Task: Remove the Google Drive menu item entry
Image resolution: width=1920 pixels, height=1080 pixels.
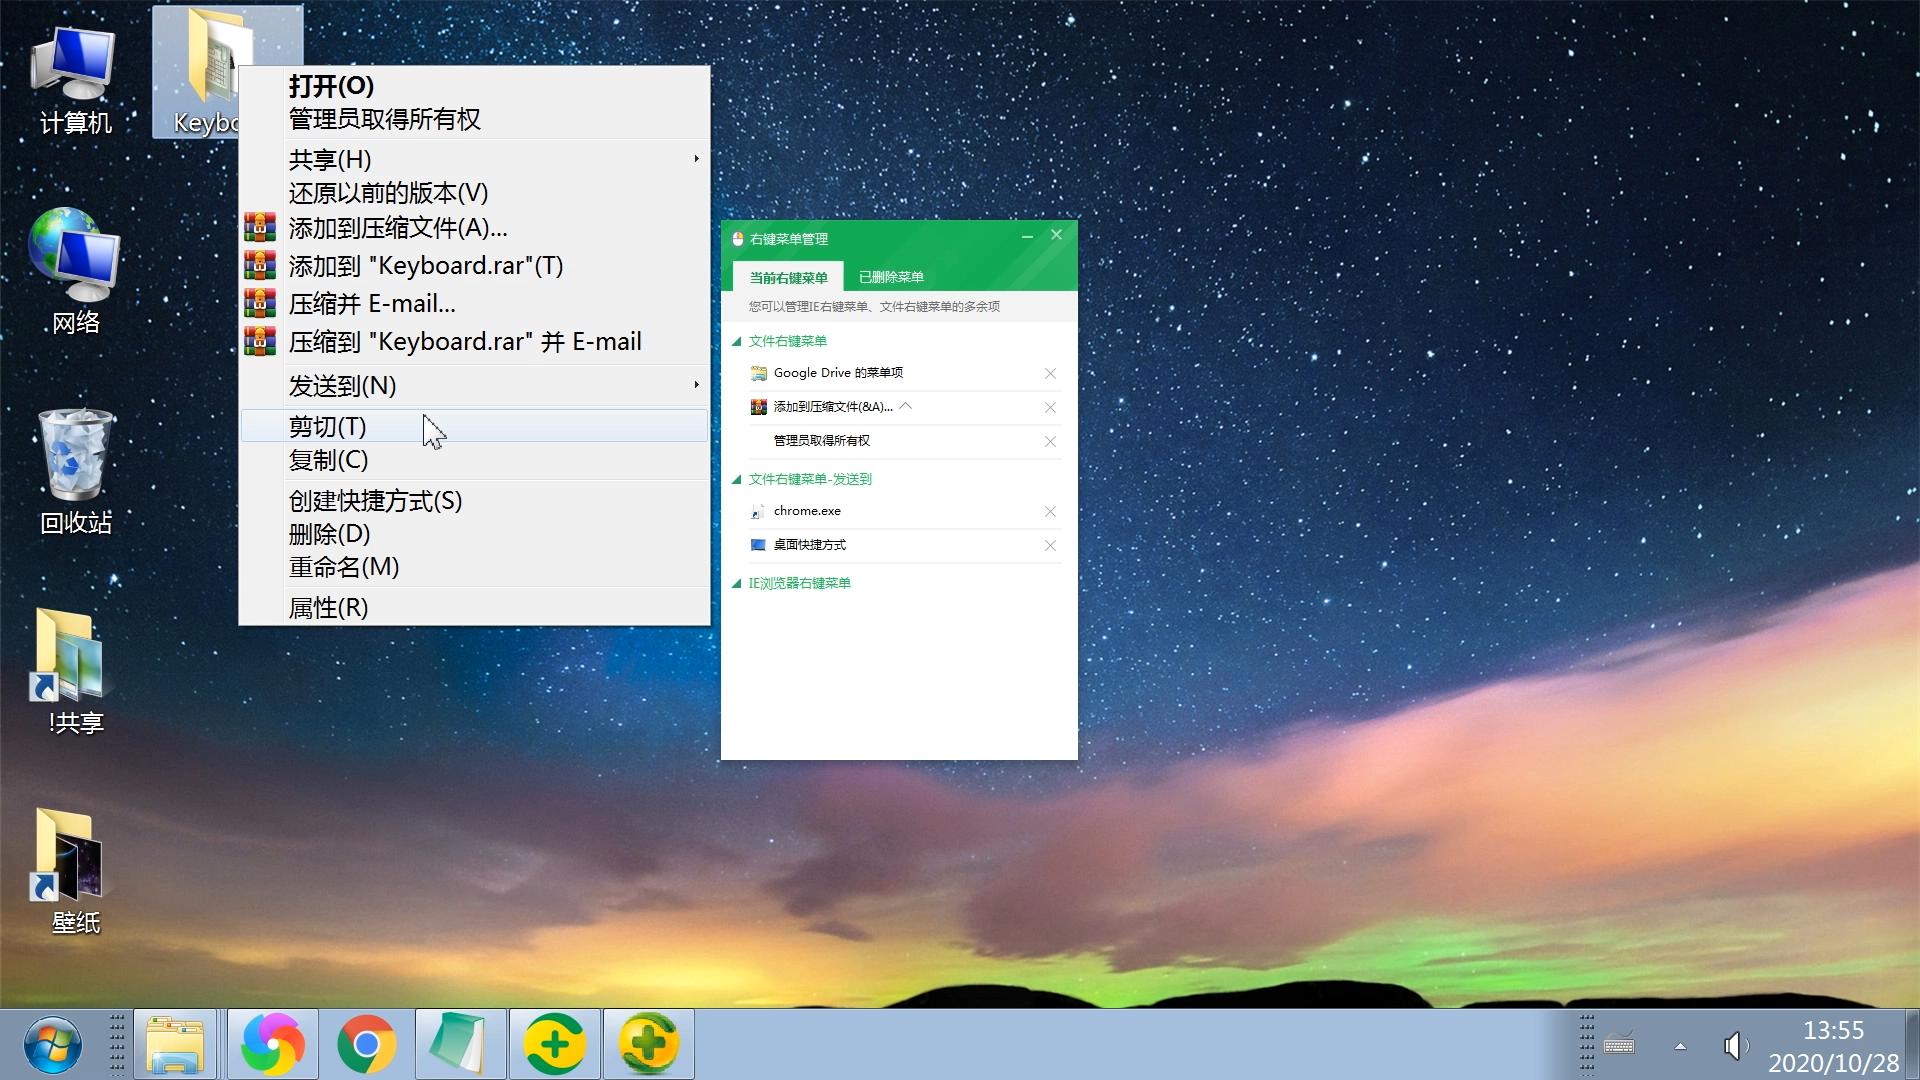Action: pyautogui.click(x=1050, y=374)
